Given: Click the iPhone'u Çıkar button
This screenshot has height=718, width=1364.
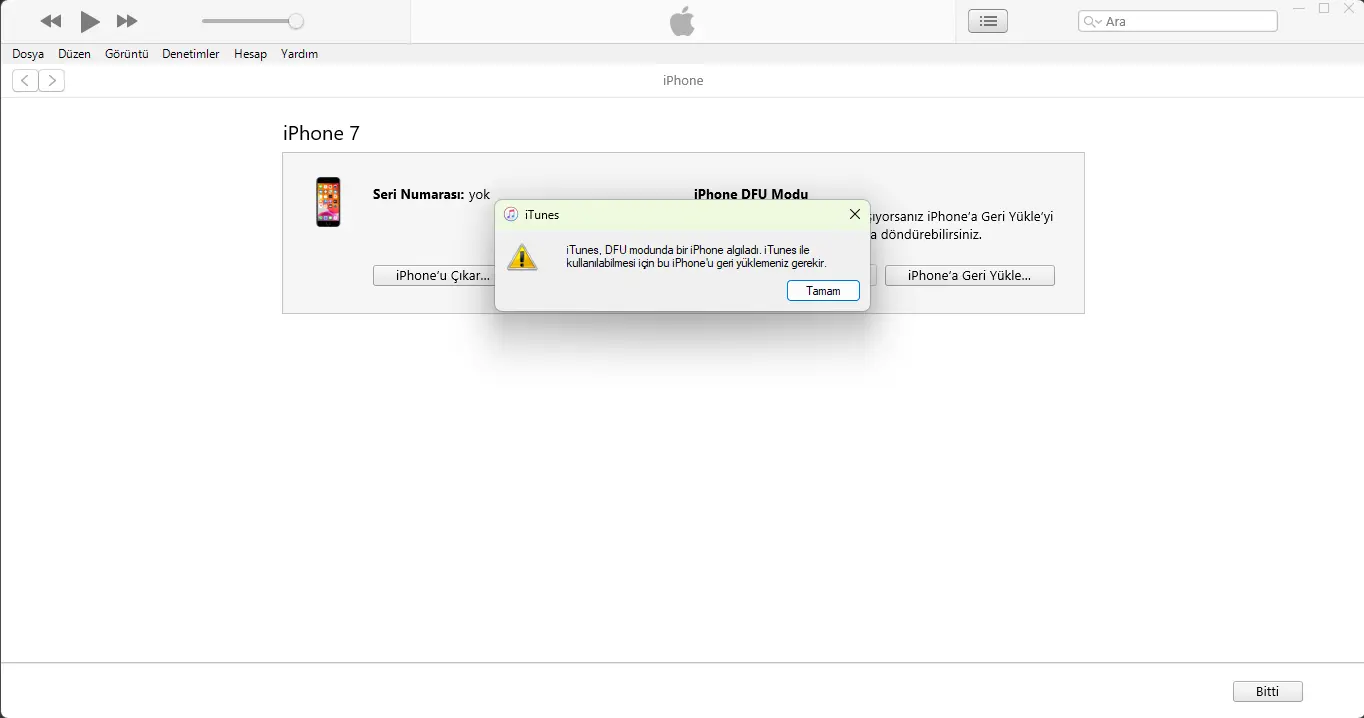Looking at the screenshot, I should point(434,275).
